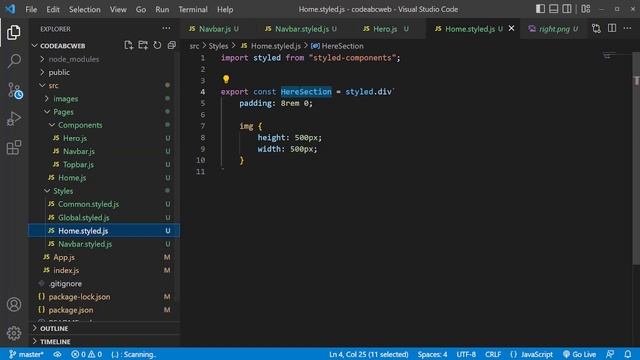Click the editor vertical scrollbar
The height and width of the screenshot is (360, 640).
click(636, 157)
